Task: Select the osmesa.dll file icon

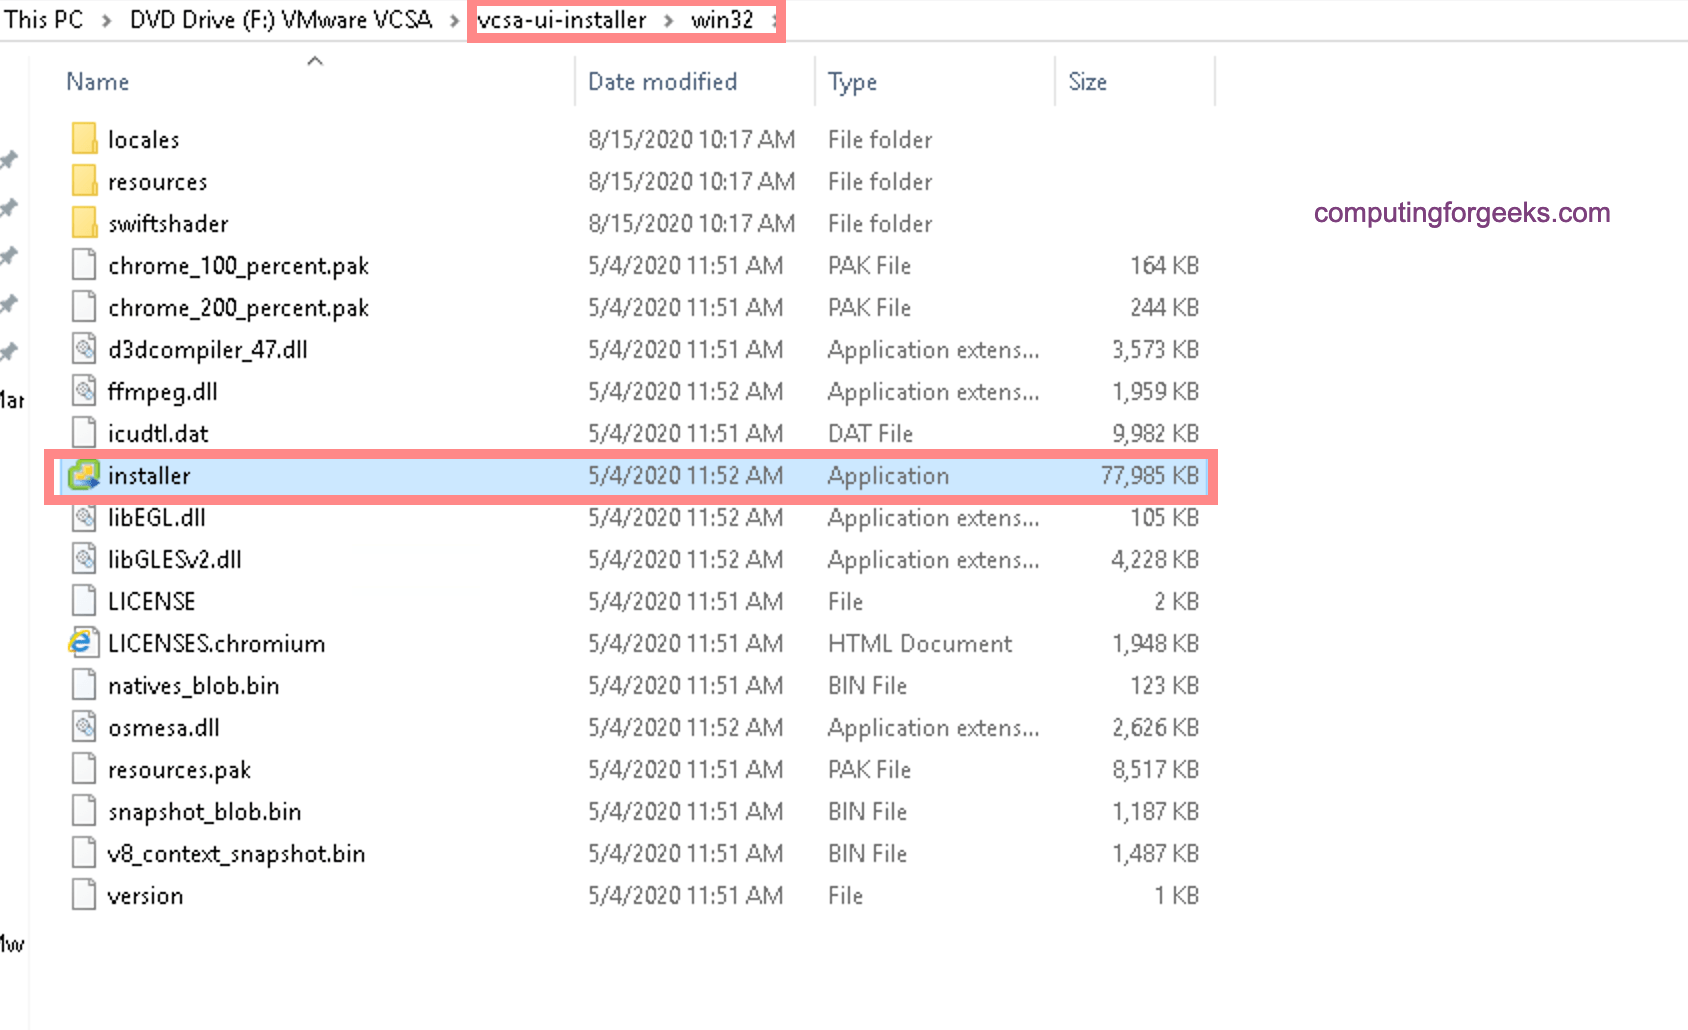Action: click(x=84, y=727)
